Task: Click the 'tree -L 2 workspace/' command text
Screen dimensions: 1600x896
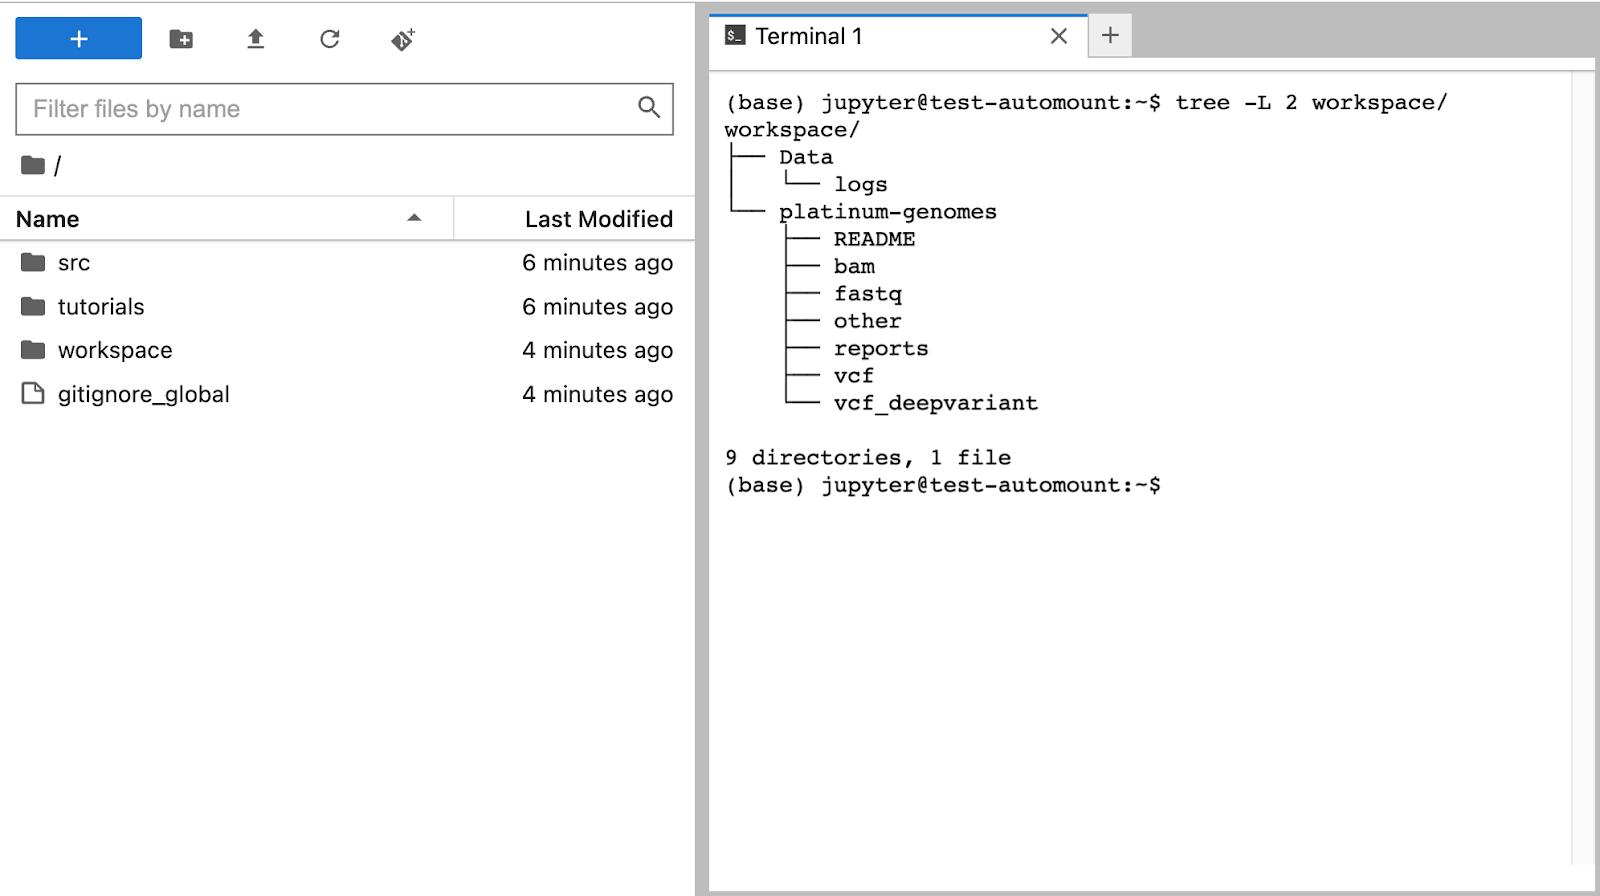Action: click(1311, 103)
